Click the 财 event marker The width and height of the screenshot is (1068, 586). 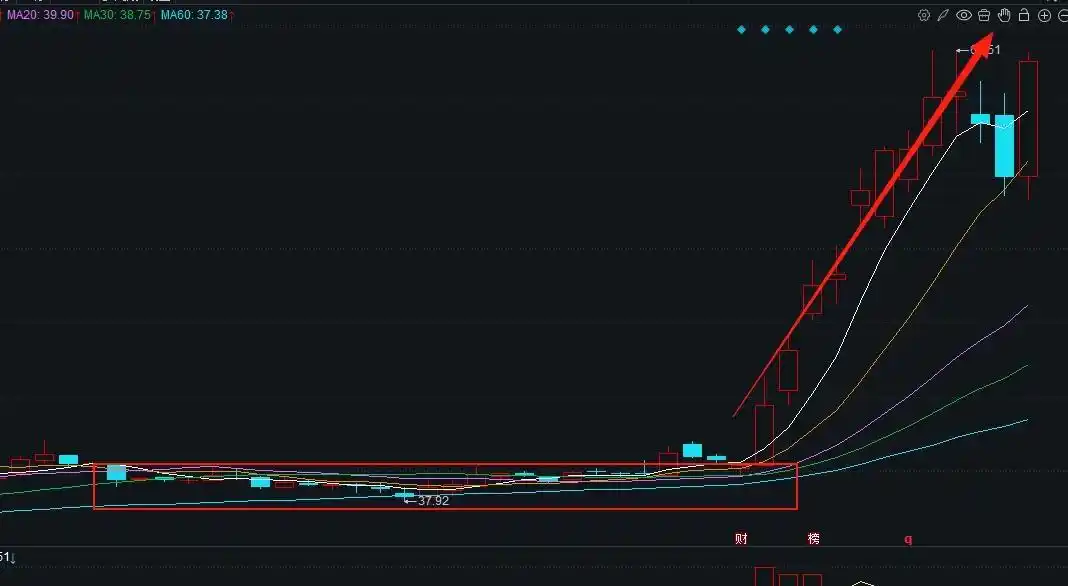(741, 539)
